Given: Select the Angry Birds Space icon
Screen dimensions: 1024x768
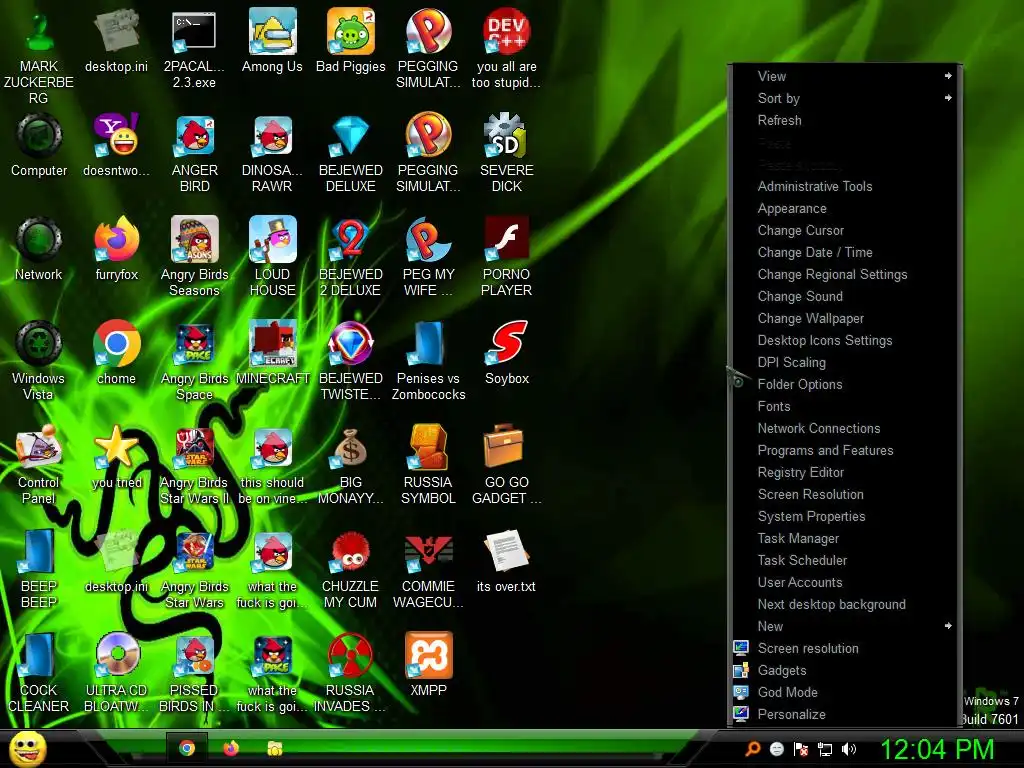Looking at the screenshot, I should [194, 360].
